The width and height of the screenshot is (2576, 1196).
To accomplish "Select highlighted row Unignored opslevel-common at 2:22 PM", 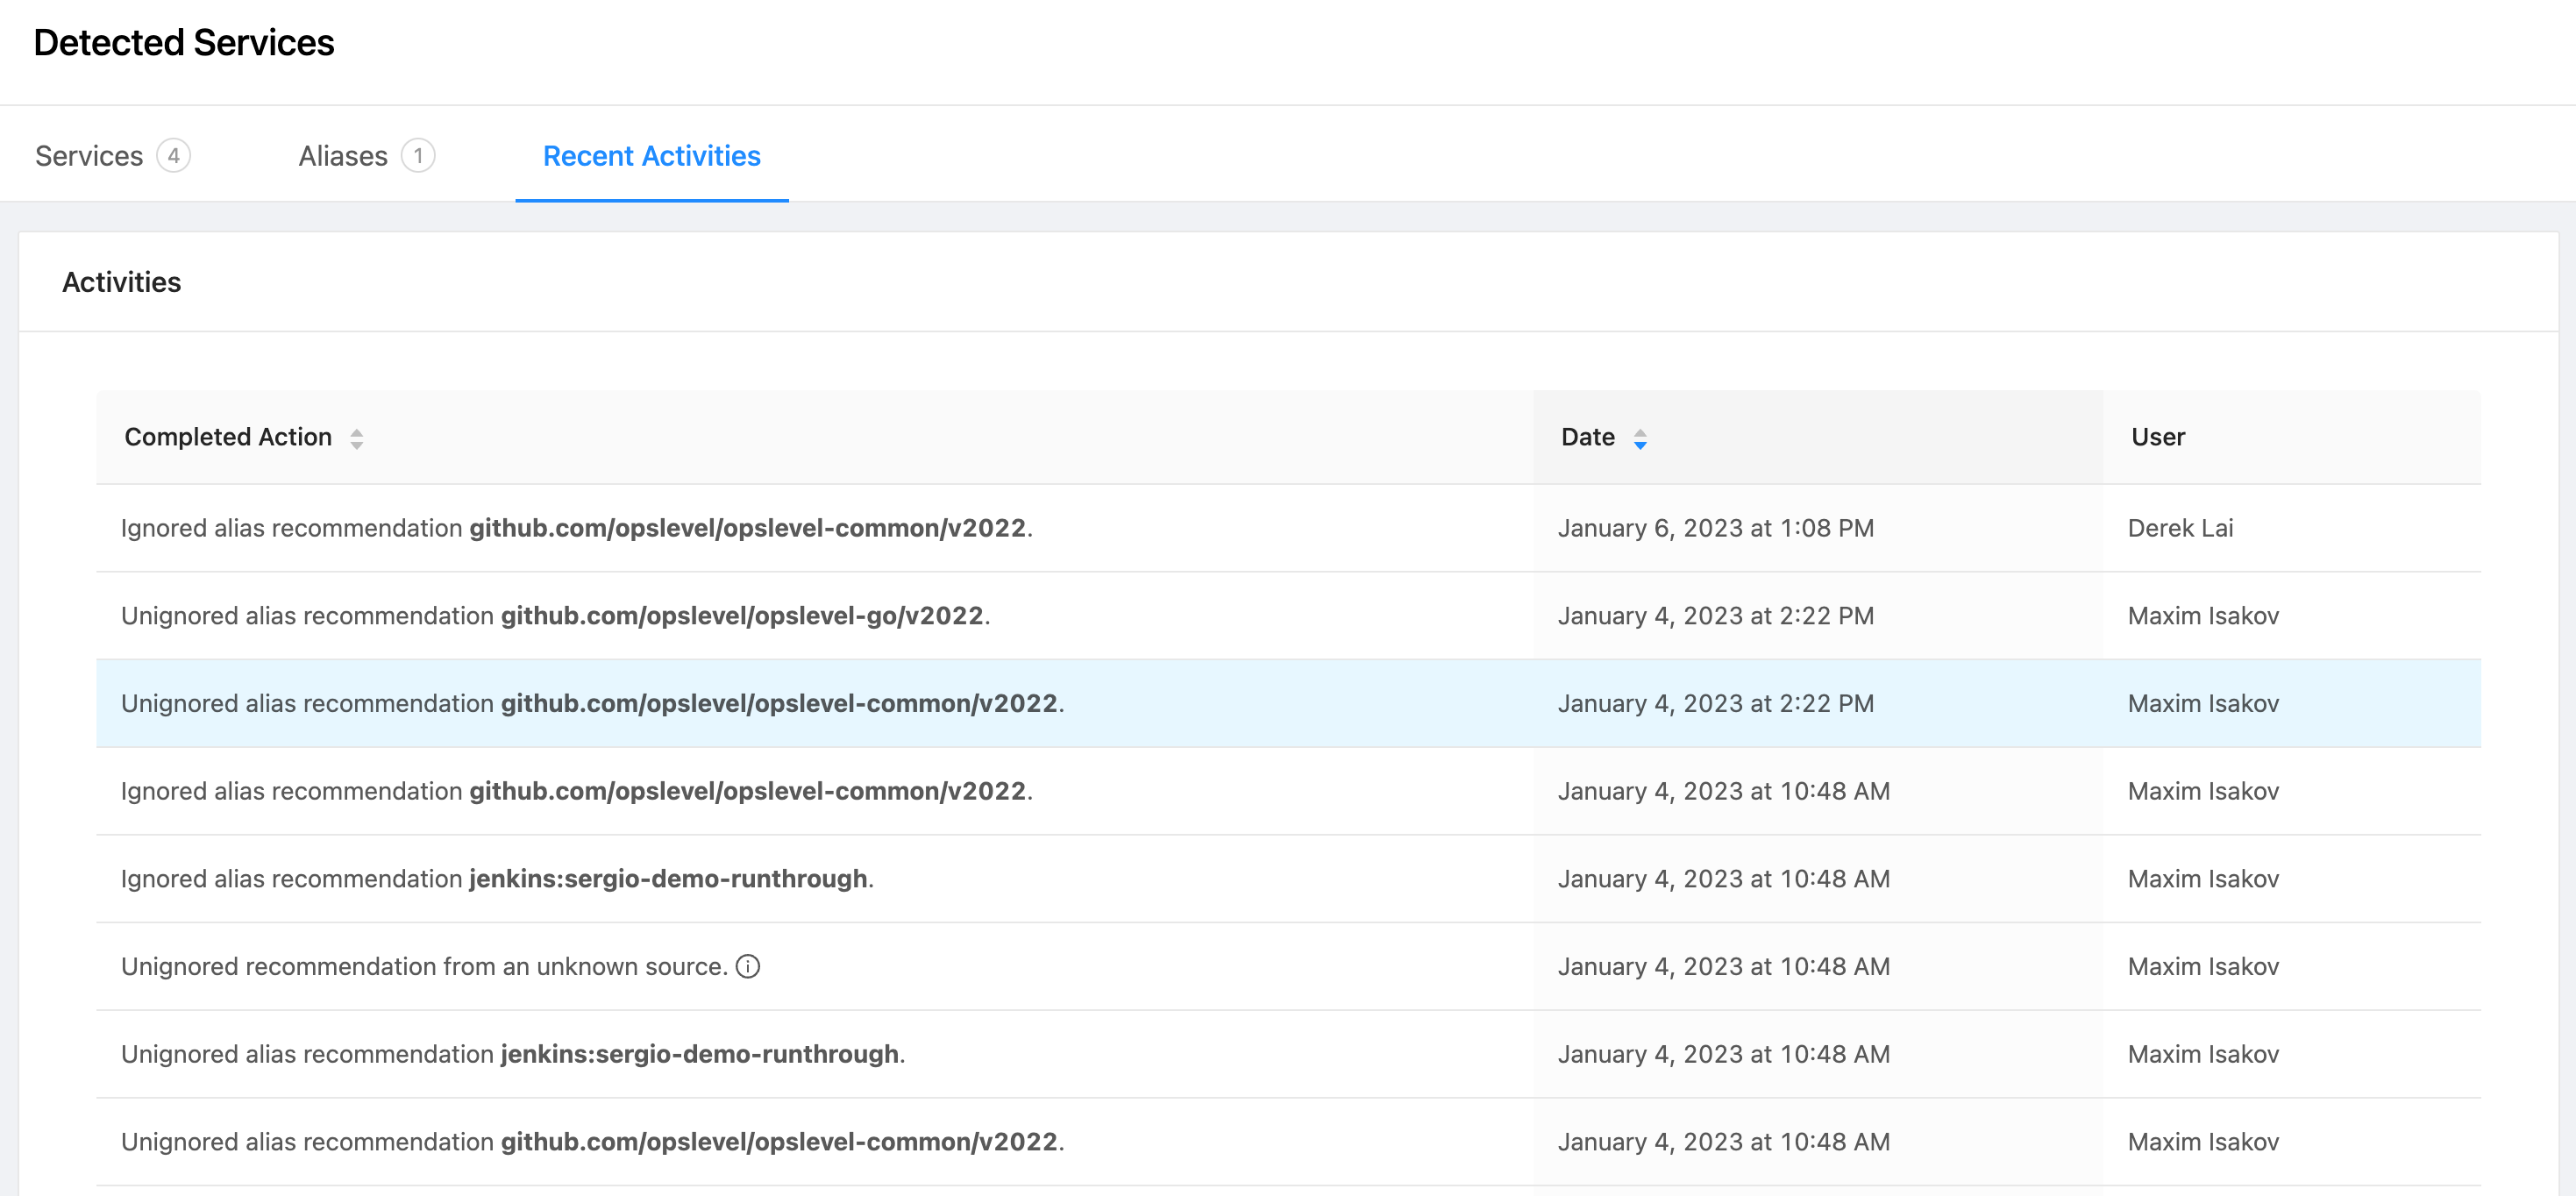I will 1288,703.
